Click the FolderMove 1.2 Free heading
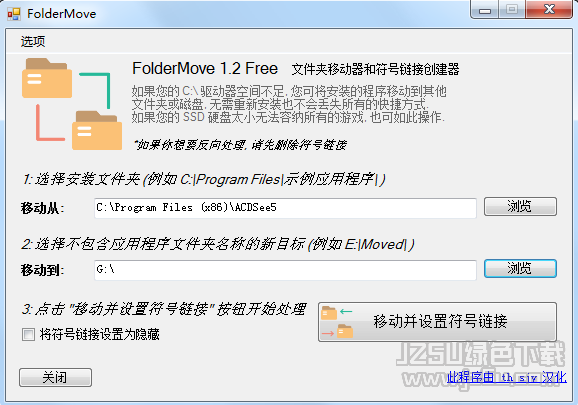The height and width of the screenshot is (405, 578). pos(205,69)
